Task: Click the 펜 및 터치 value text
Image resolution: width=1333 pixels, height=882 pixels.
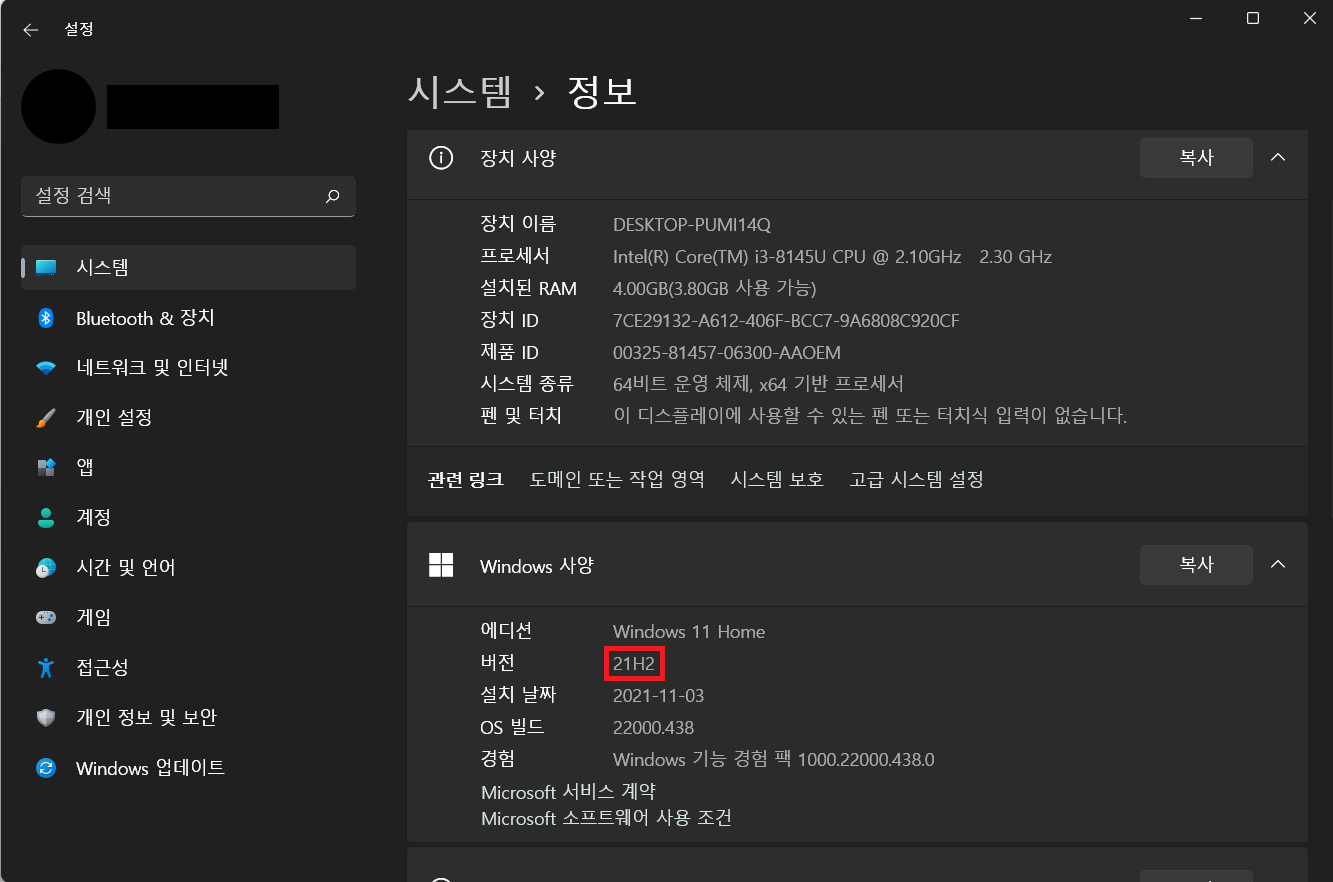Action: [870, 416]
